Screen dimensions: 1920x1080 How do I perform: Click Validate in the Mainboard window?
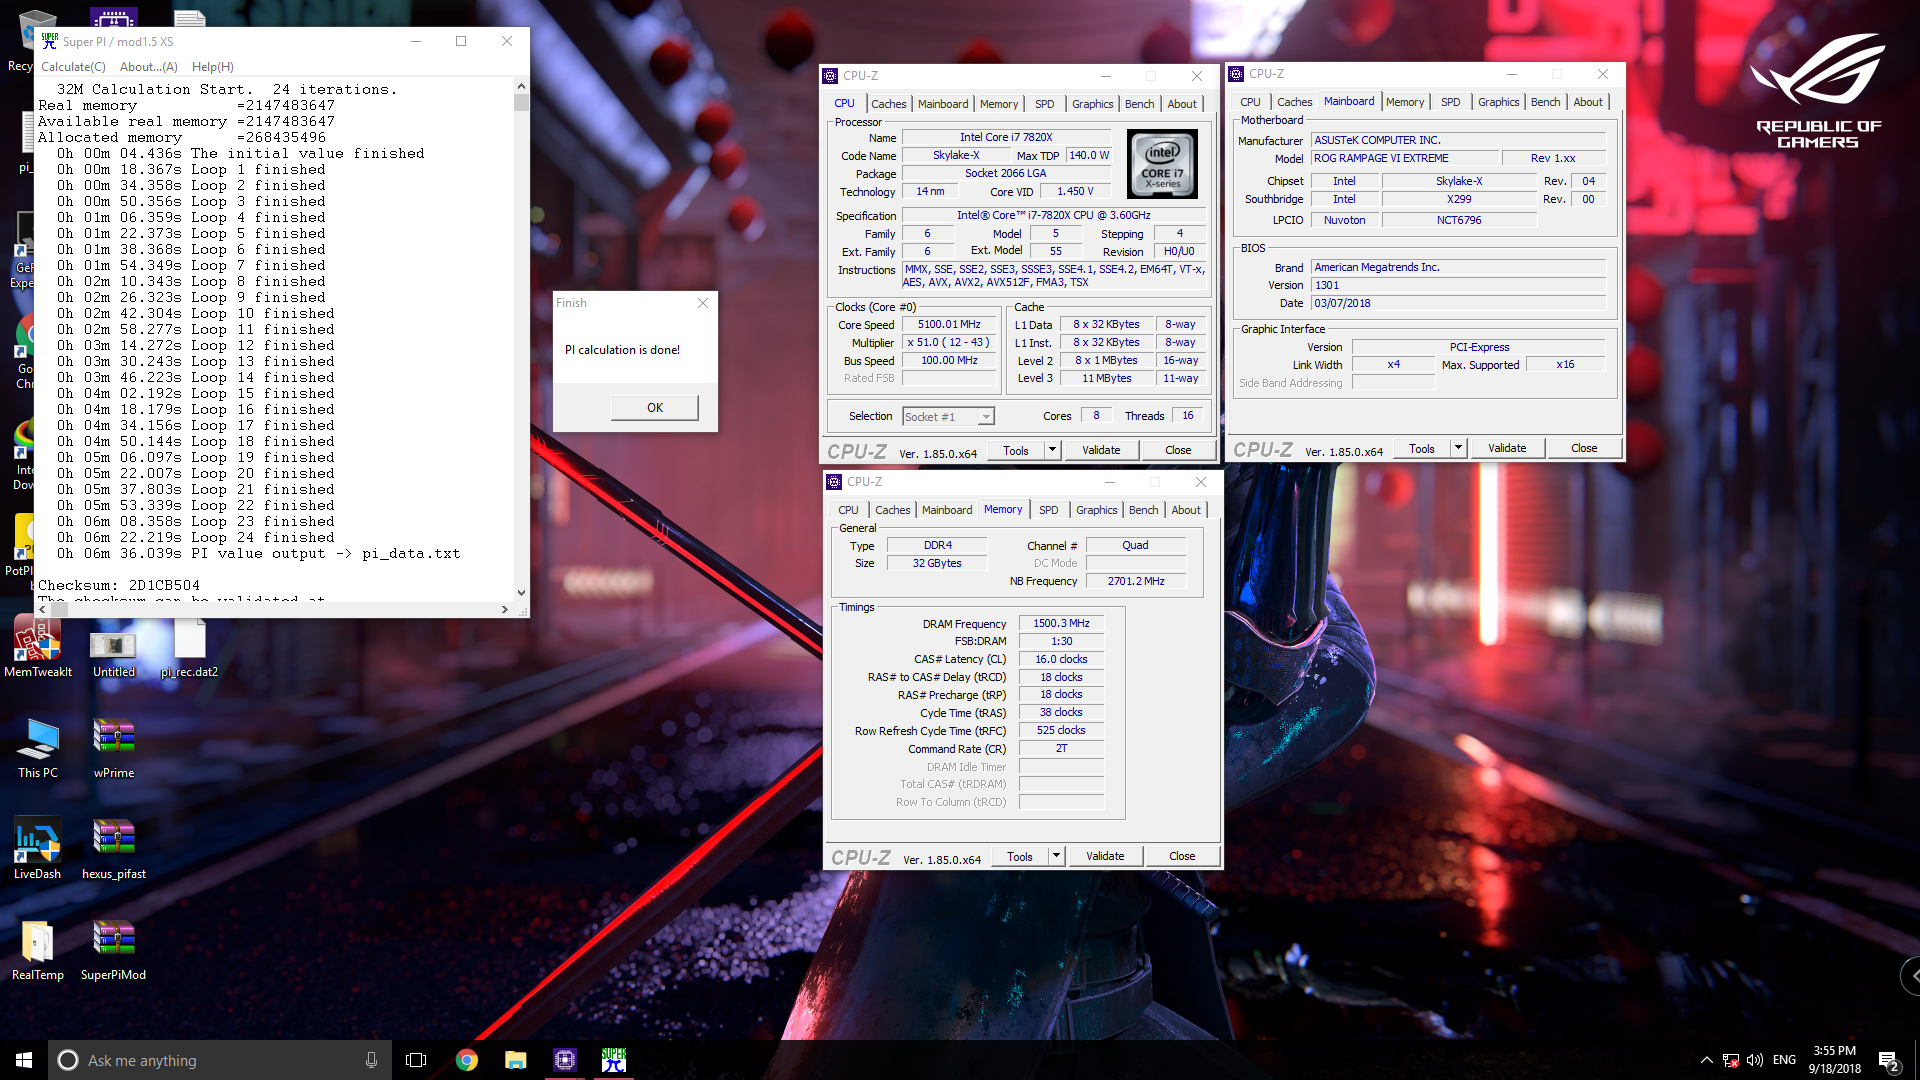coord(1507,448)
